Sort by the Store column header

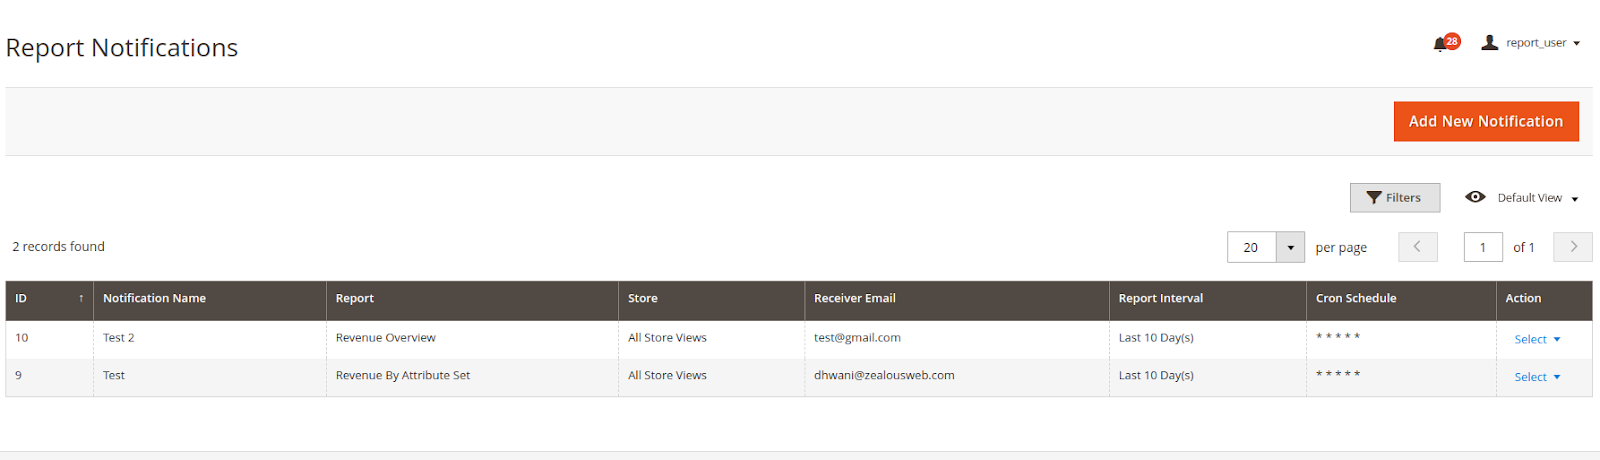tap(643, 299)
